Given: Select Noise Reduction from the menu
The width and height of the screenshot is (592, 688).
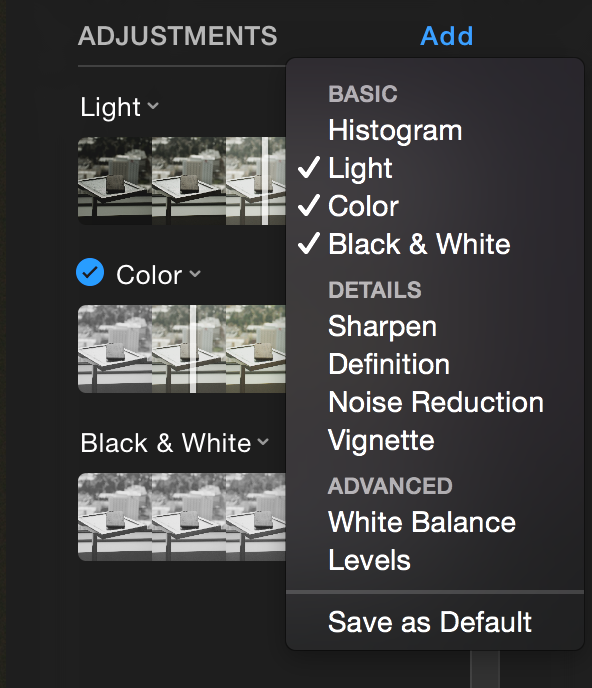Looking at the screenshot, I should [434, 402].
